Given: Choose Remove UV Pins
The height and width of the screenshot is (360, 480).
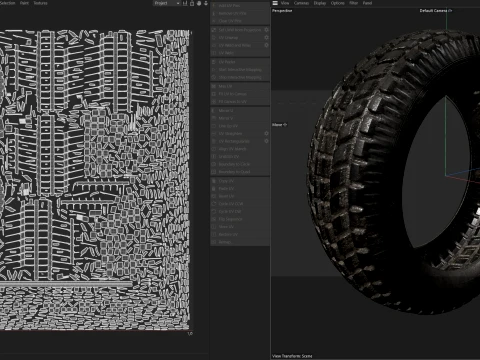Looking at the screenshot, I should [x=240, y=13].
